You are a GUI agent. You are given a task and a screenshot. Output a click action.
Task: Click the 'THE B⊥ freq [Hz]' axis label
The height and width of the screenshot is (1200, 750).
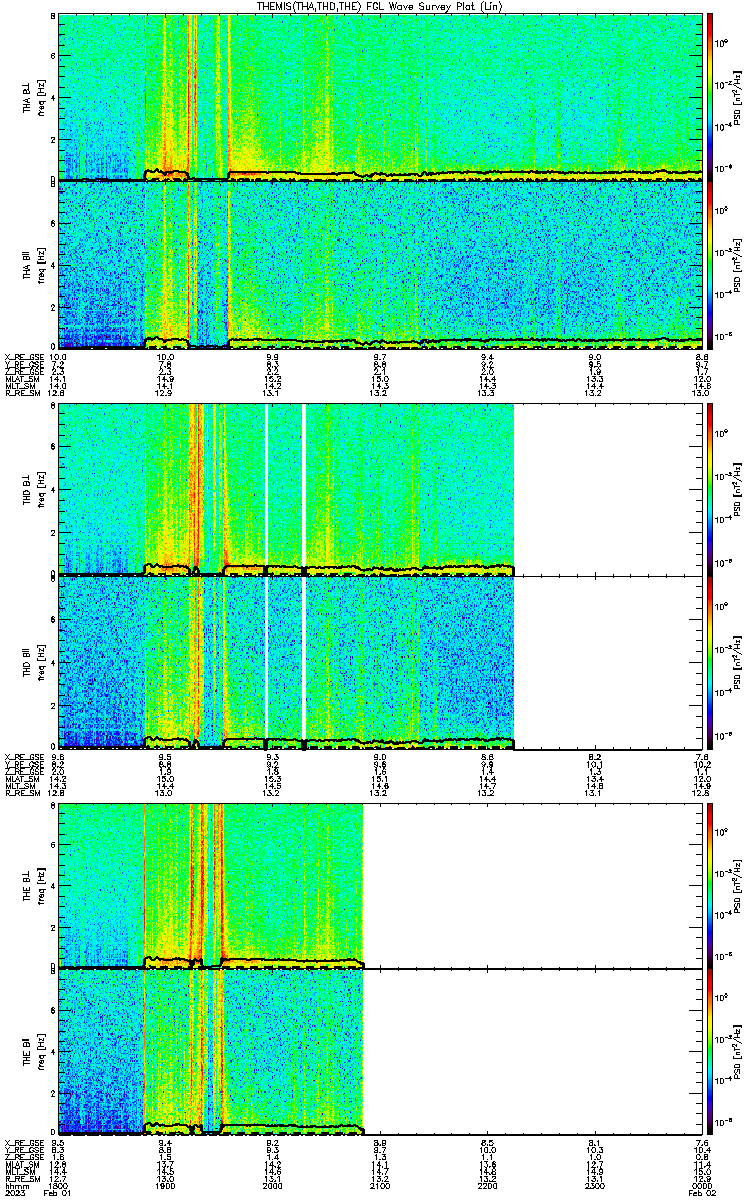click(x=32, y=885)
